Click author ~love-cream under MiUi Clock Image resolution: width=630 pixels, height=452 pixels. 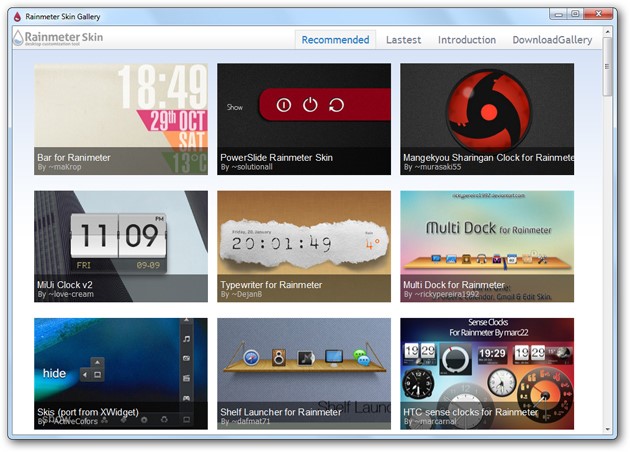coord(71,295)
